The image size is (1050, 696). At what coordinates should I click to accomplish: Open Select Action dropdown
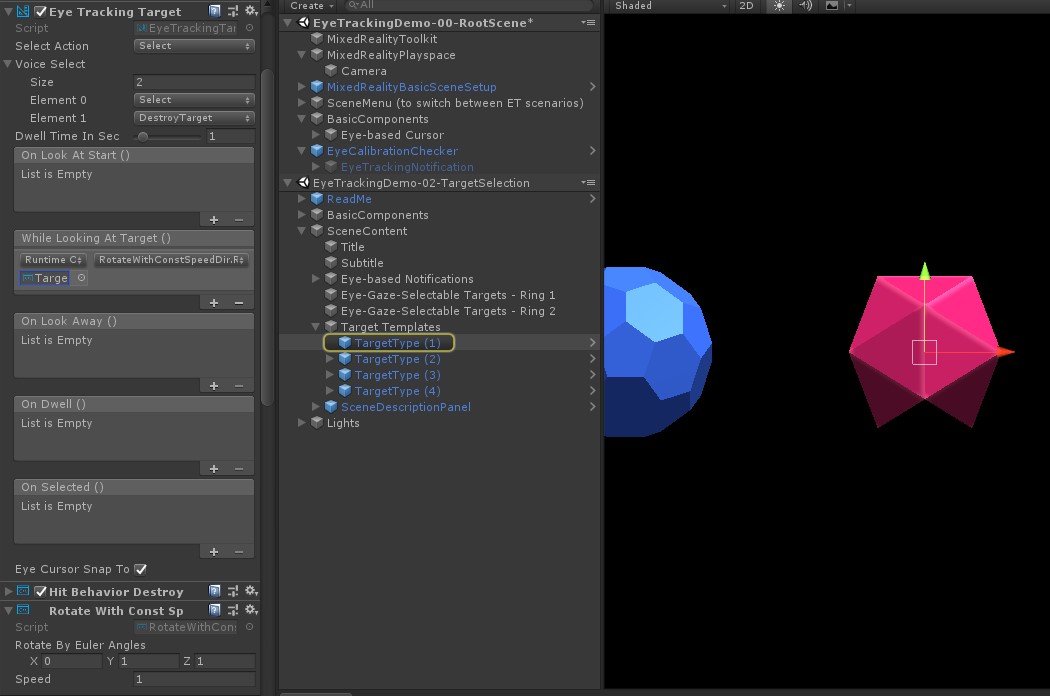click(194, 46)
